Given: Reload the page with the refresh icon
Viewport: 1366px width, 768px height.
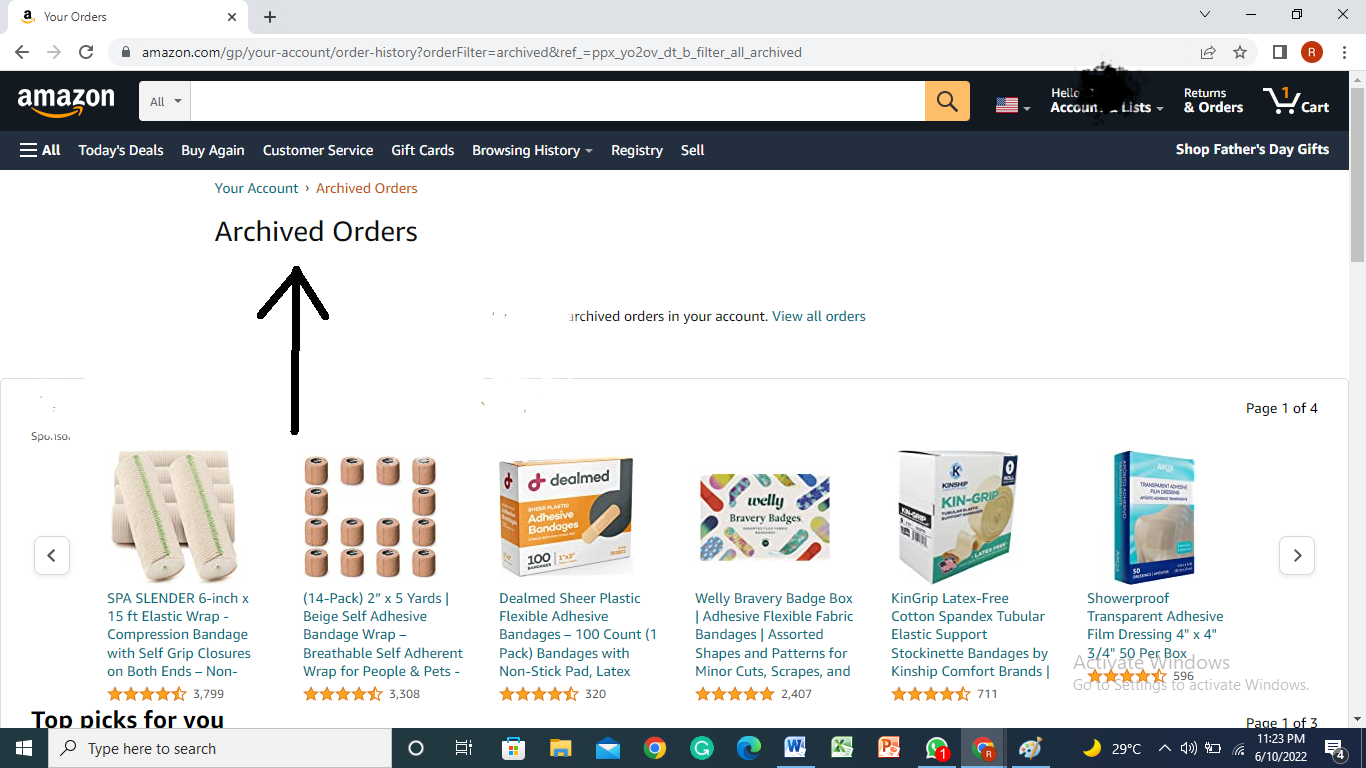Looking at the screenshot, I should pos(86,52).
